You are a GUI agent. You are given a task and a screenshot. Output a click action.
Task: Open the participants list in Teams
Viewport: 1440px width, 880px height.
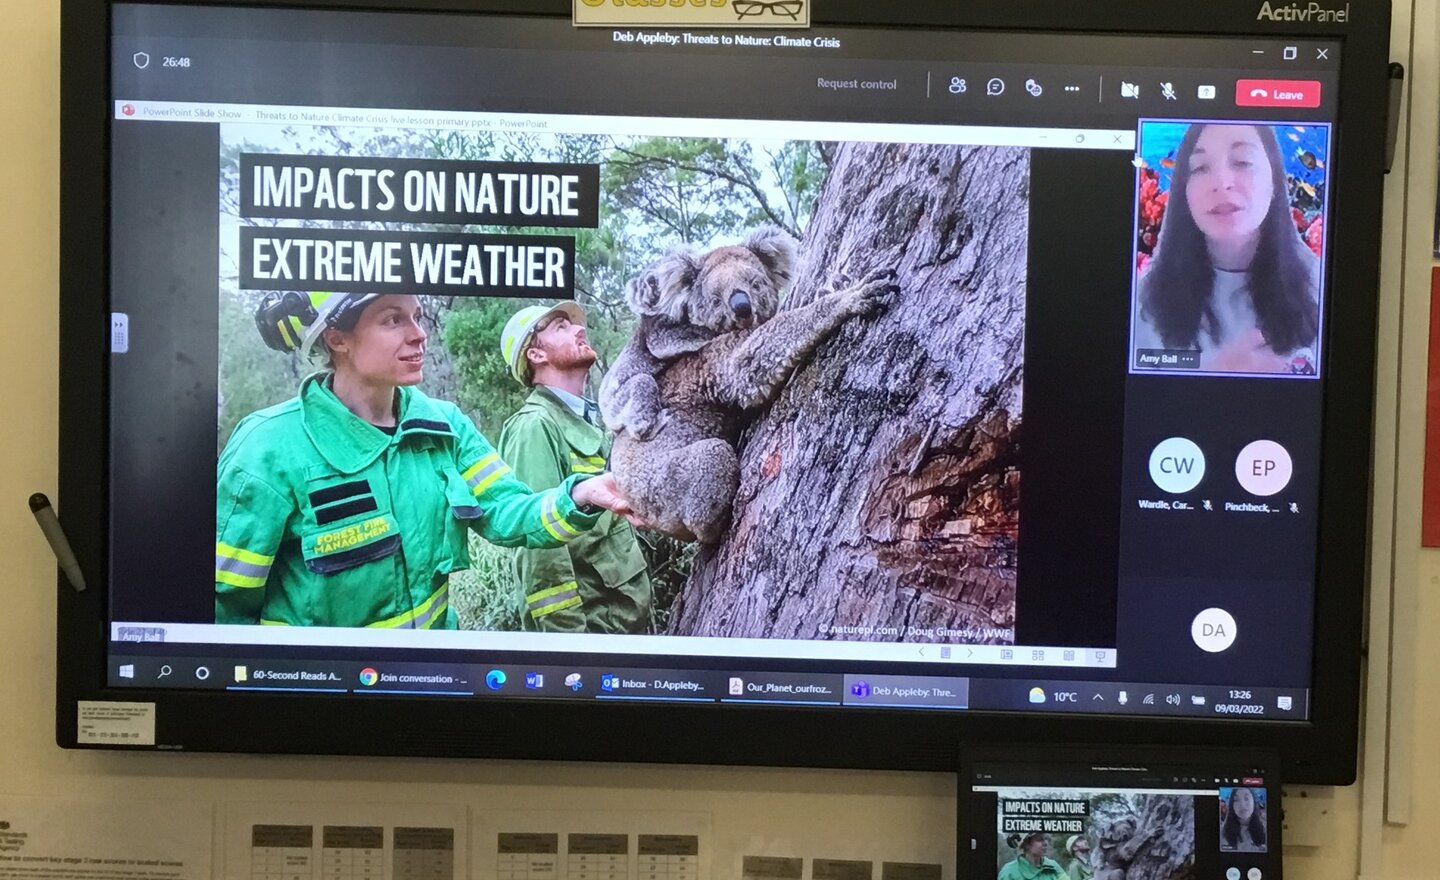coord(958,88)
